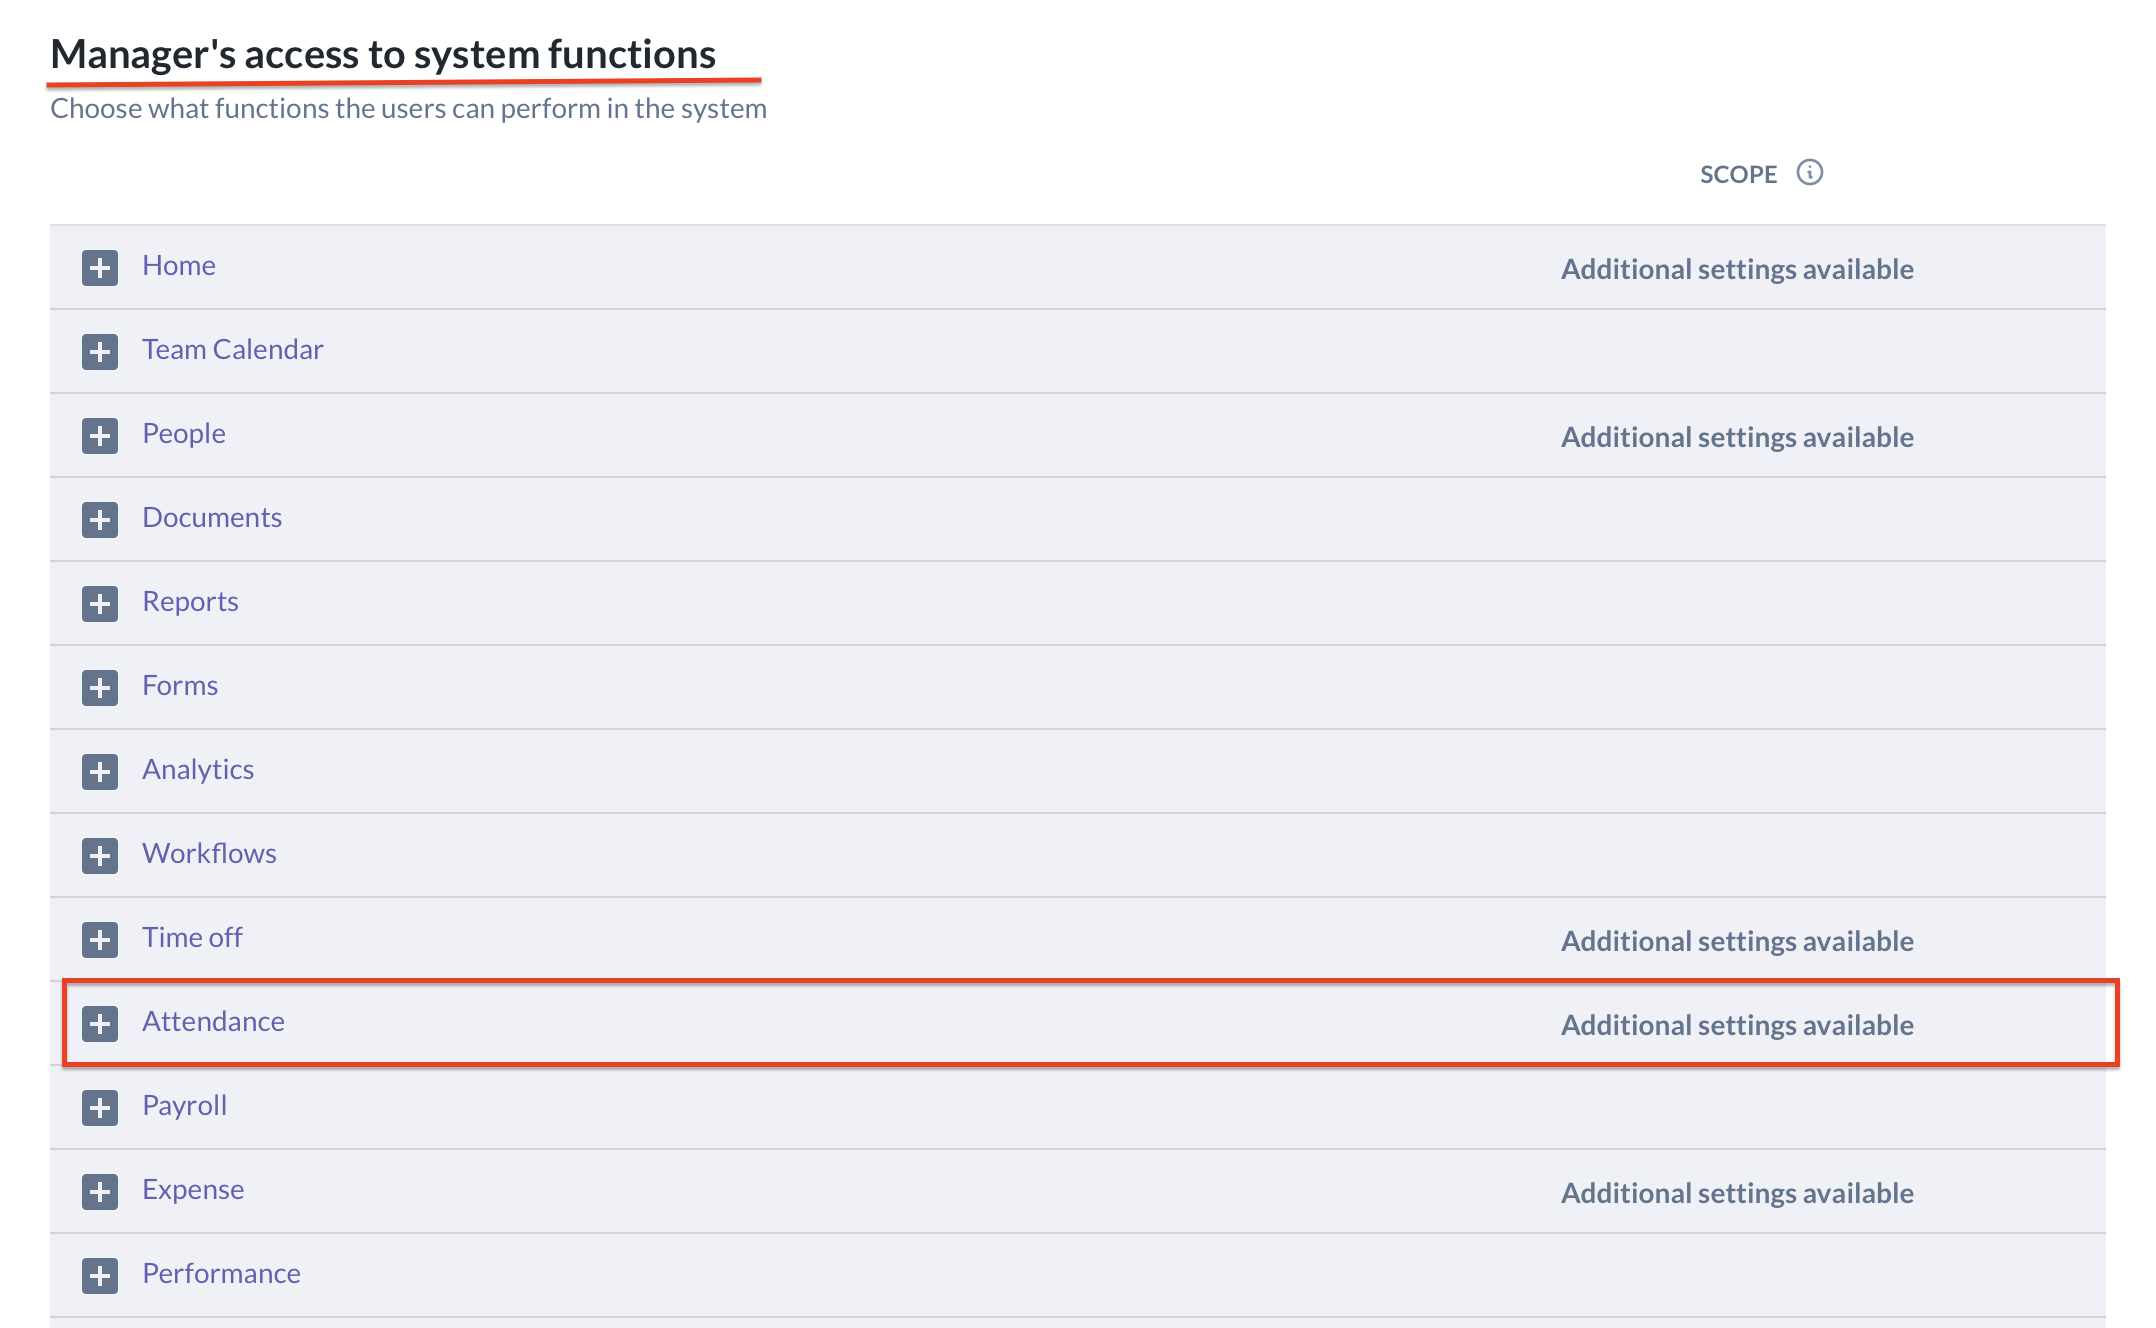Click plus icon beside Documents

[x=100, y=520]
